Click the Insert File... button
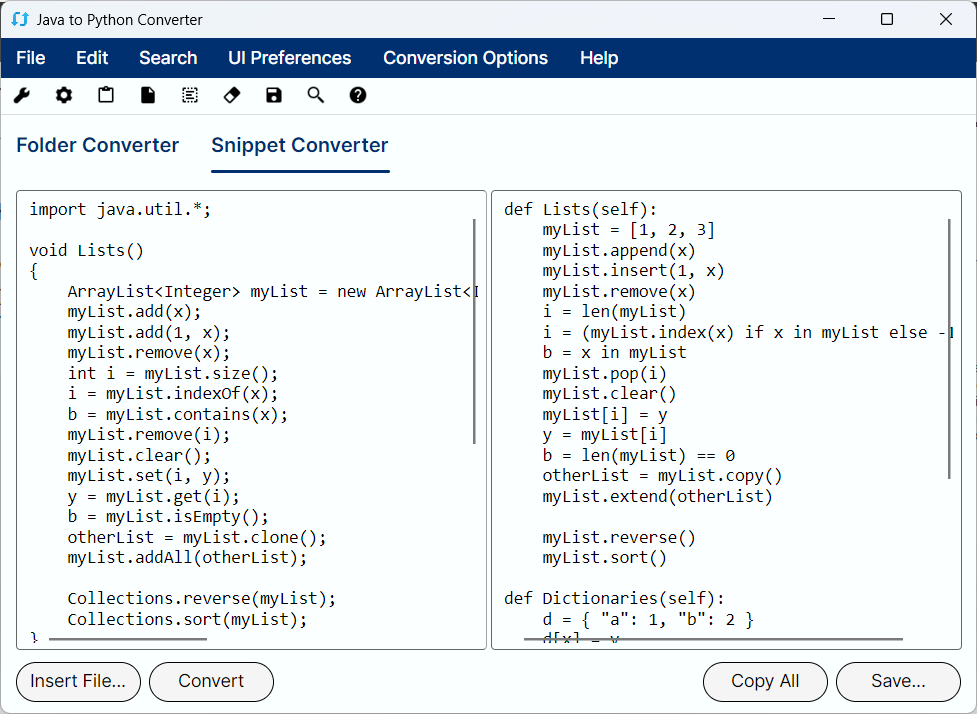This screenshot has height=714, width=977. tap(78, 681)
